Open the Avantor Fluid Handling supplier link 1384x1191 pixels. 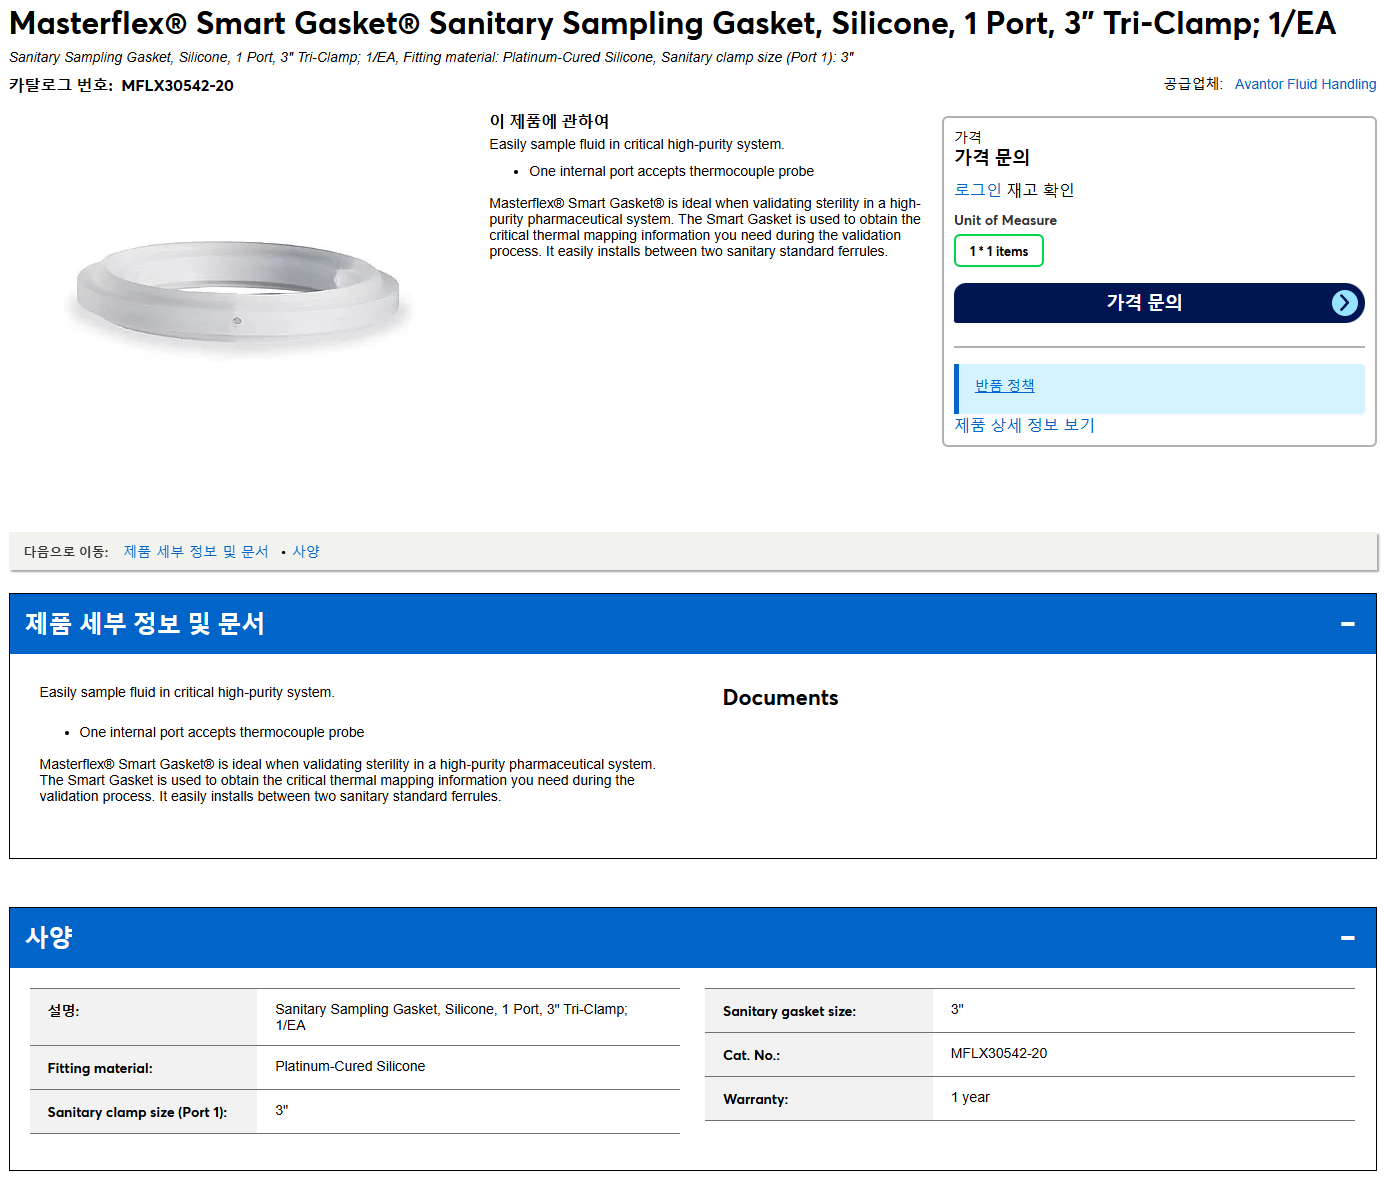(x=1305, y=84)
